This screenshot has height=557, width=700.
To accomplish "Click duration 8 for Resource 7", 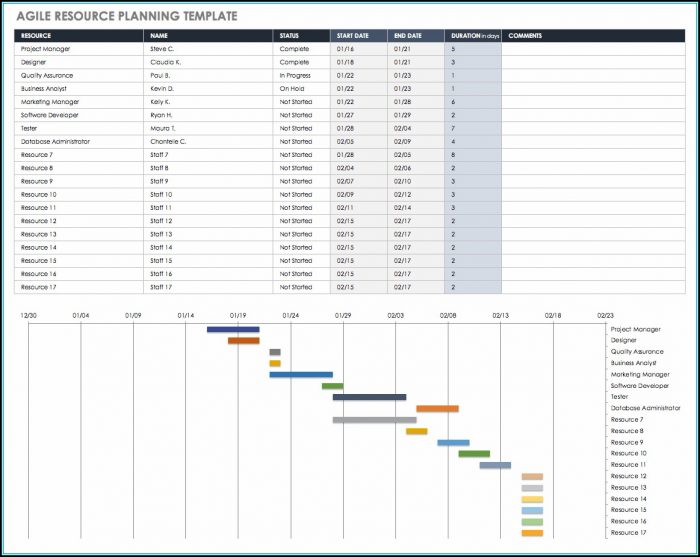I will 473,155.
